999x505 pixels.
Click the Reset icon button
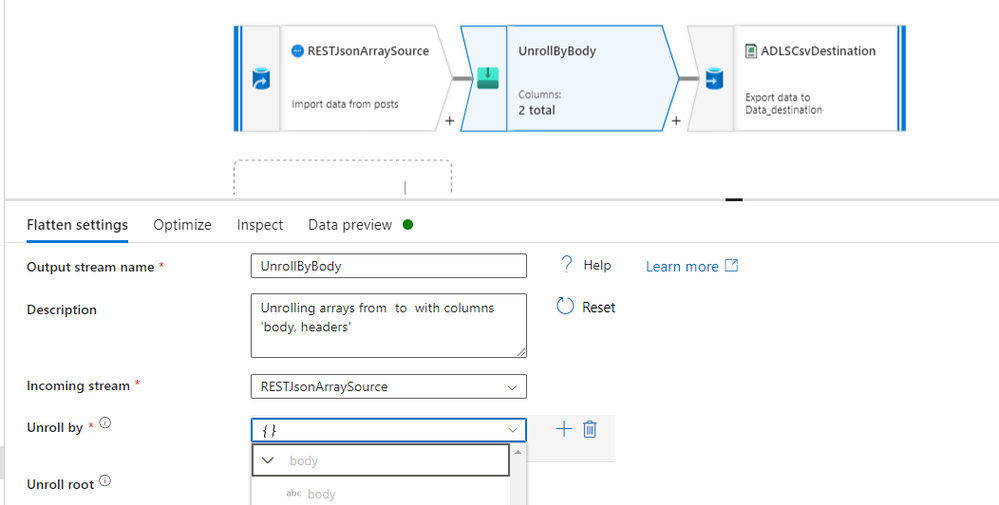point(566,307)
